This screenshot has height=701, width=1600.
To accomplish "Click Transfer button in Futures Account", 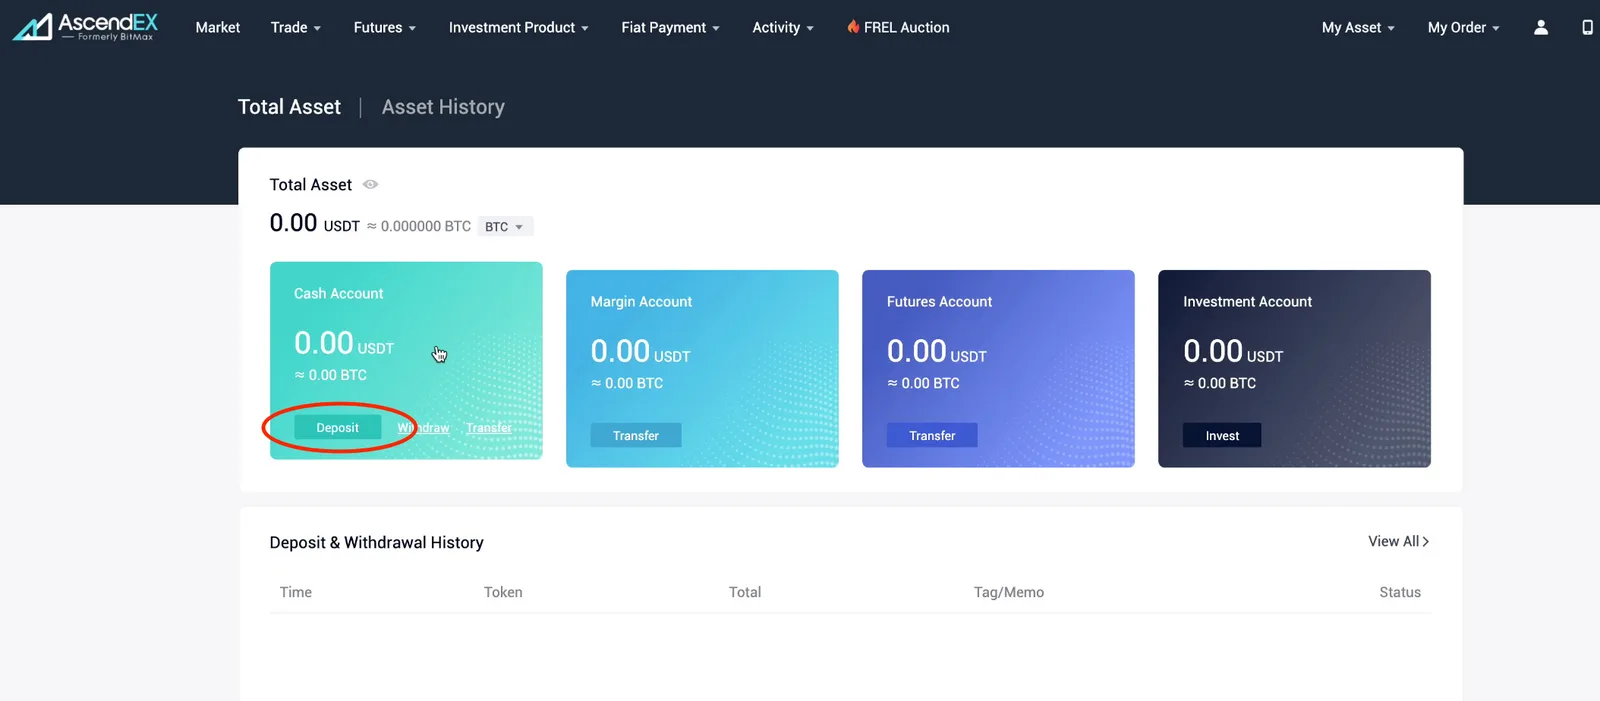I will click(932, 436).
